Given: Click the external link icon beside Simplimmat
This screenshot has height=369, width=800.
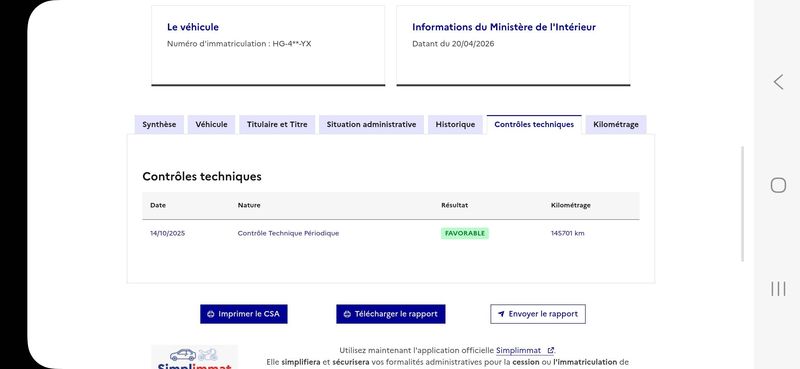Looking at the screenshot, I should coord(551,351).
